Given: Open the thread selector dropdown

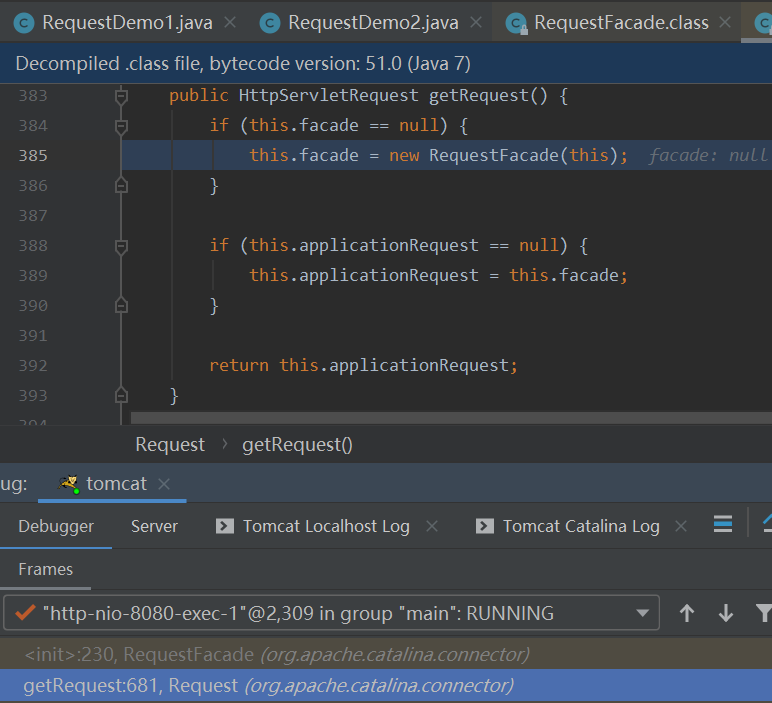Looking at the screenshot, I should click(642, 613).
